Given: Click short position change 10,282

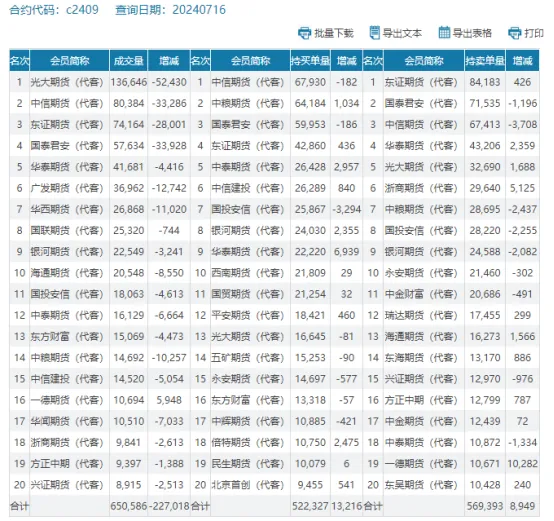Looking at the screenshot, I should coord(523,463).
